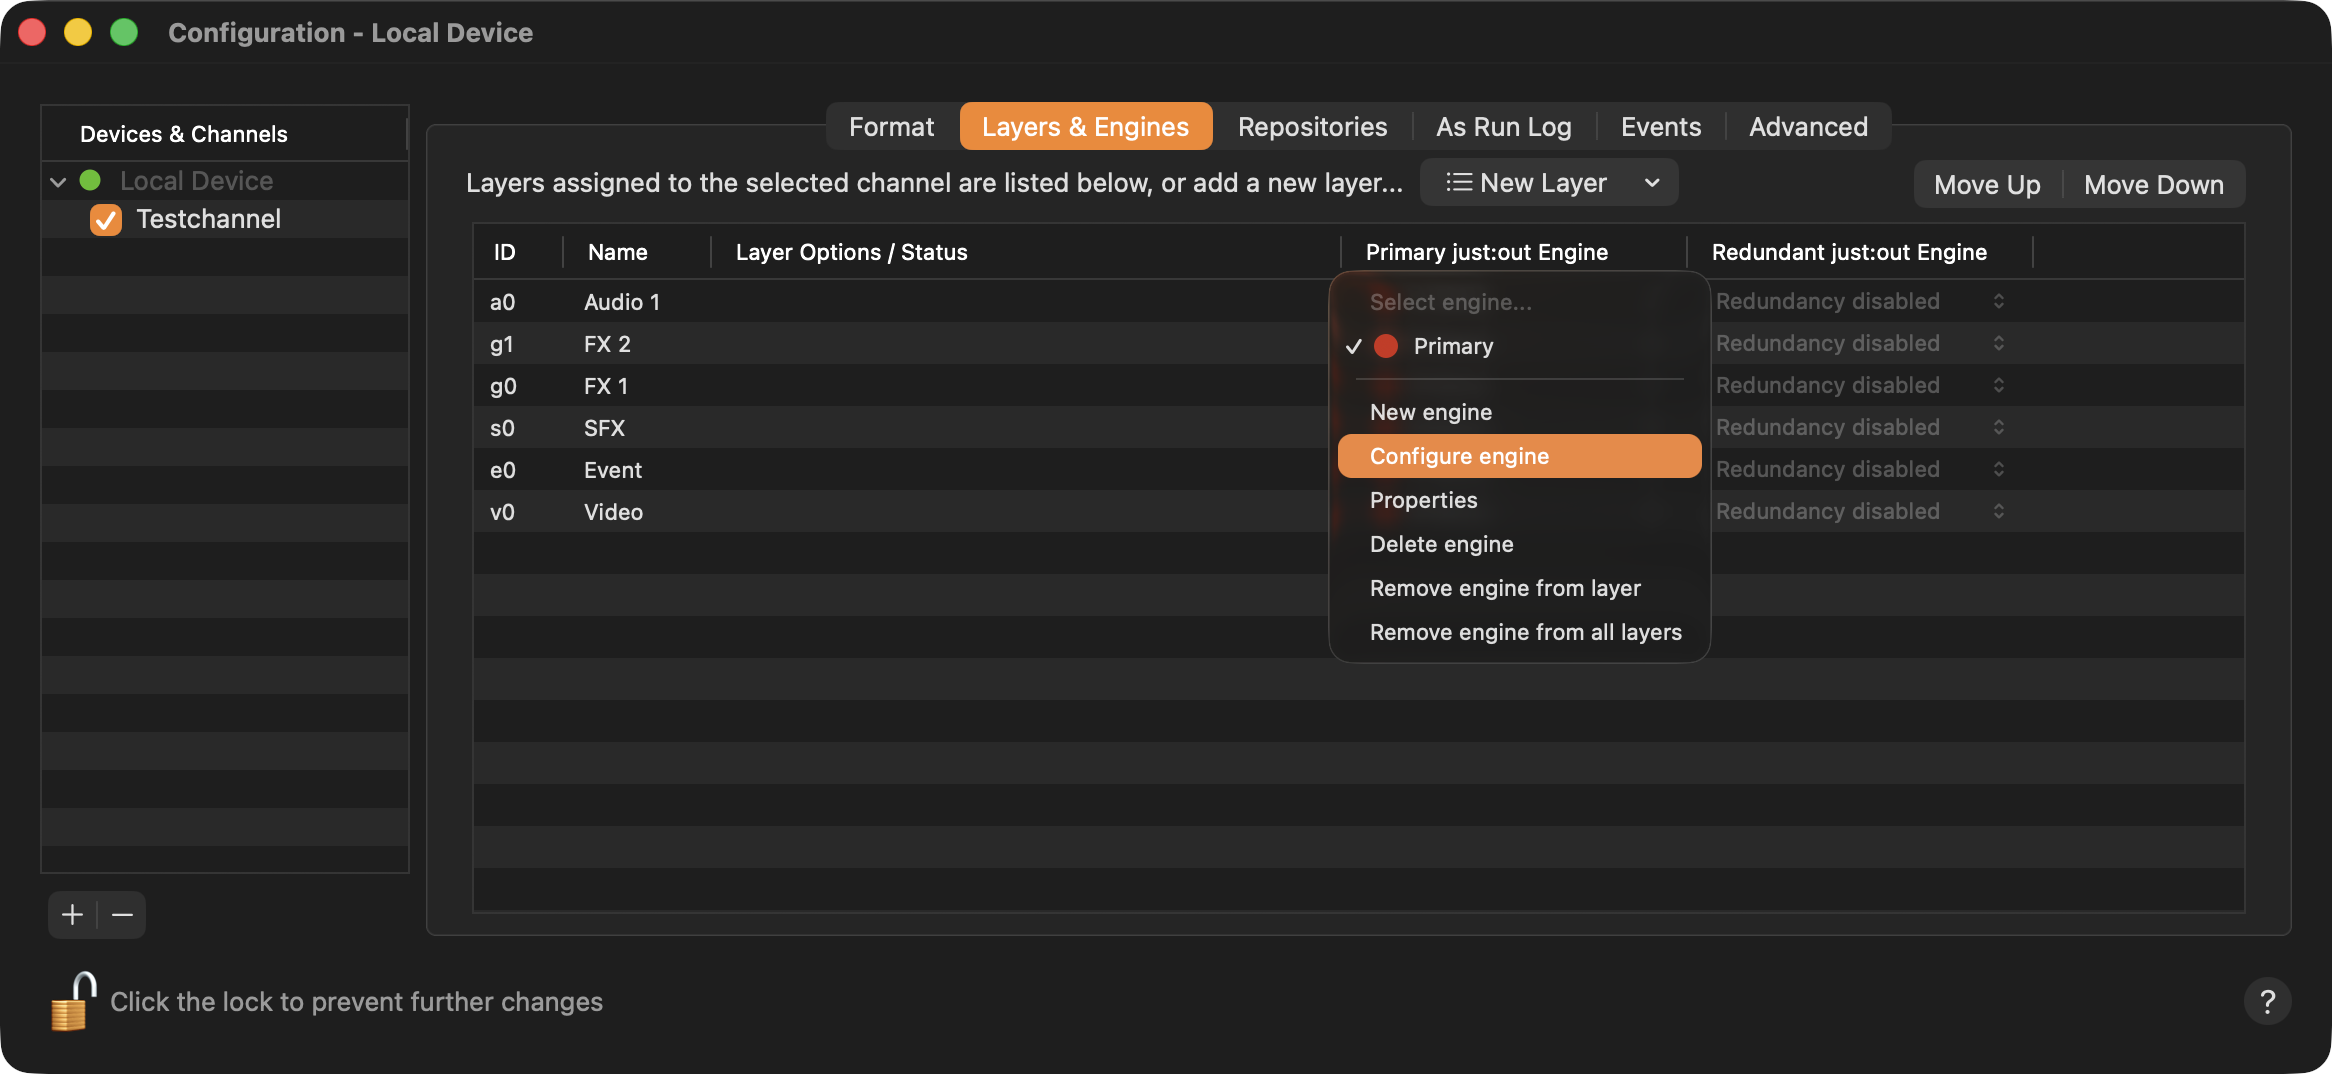
Task: Click layer ID e0
Action: tap(502, 470)
